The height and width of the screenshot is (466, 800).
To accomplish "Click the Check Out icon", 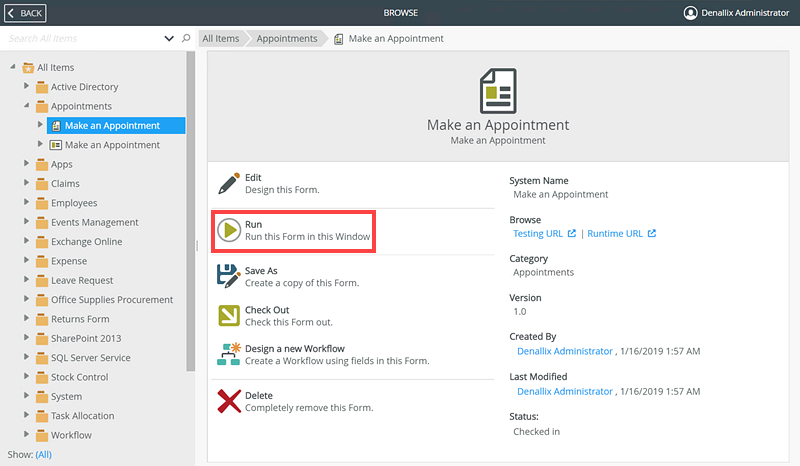I will coord(229,316).
